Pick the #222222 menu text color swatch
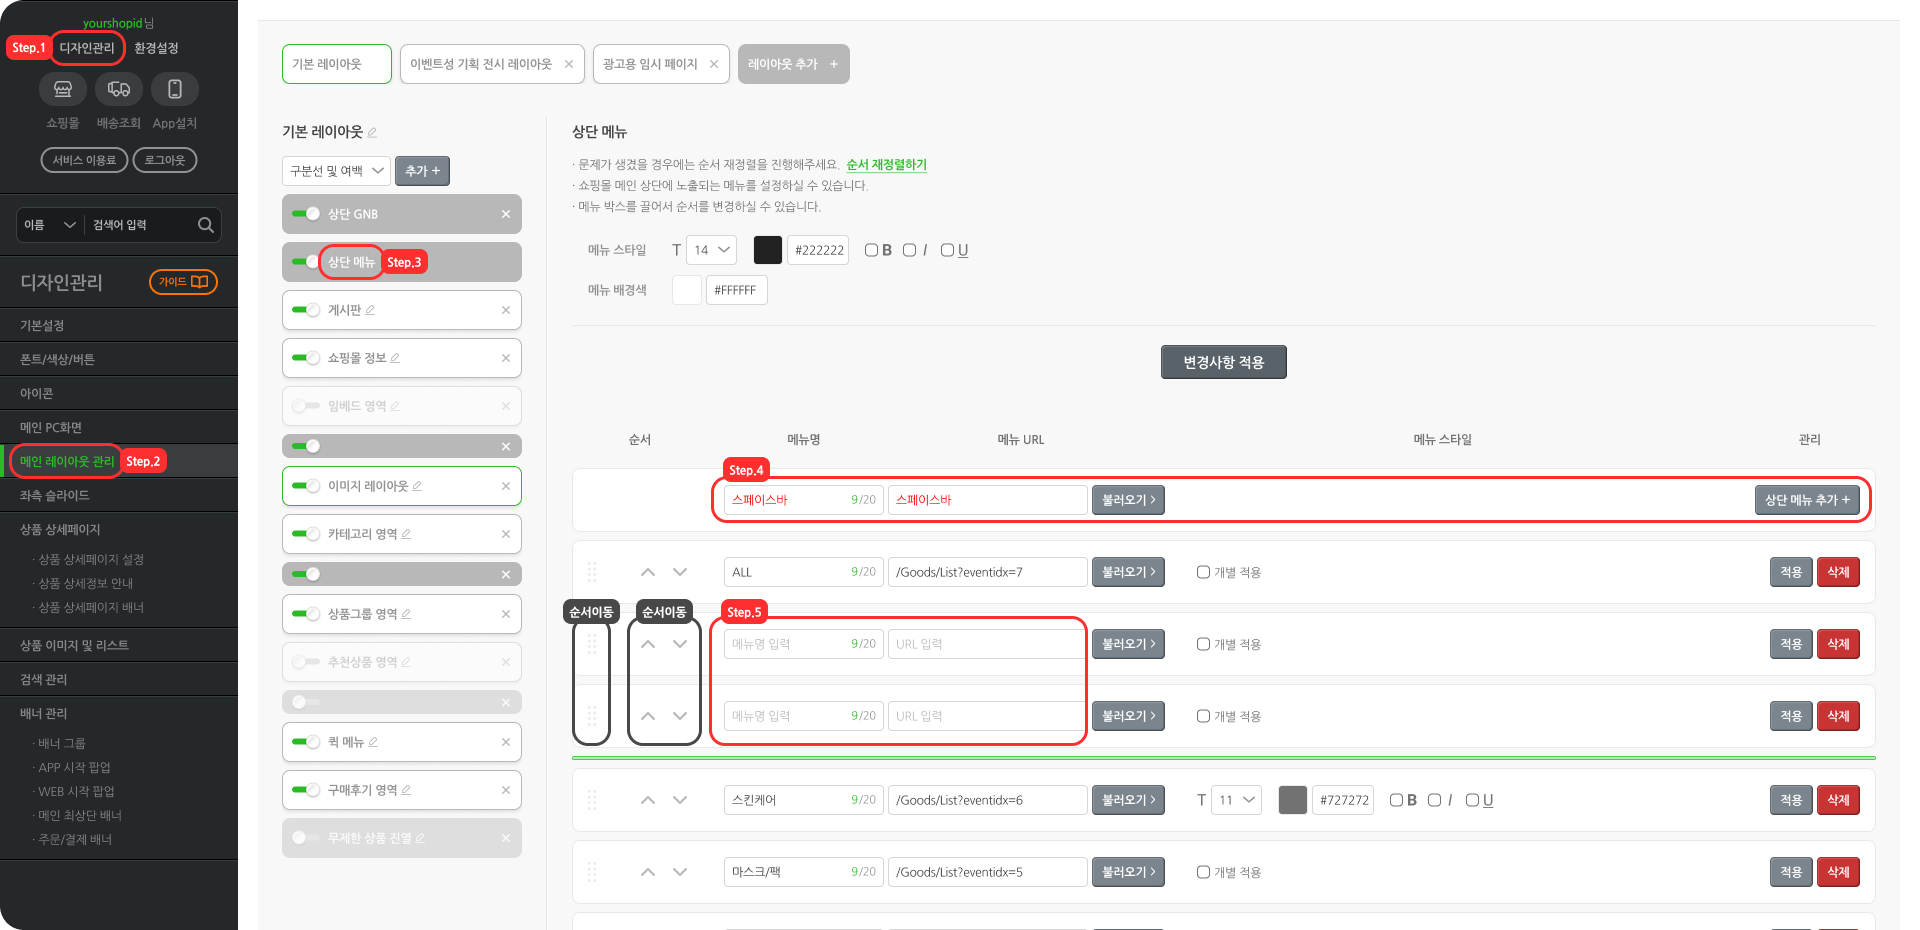The image size is (1920, 930). 767,250
